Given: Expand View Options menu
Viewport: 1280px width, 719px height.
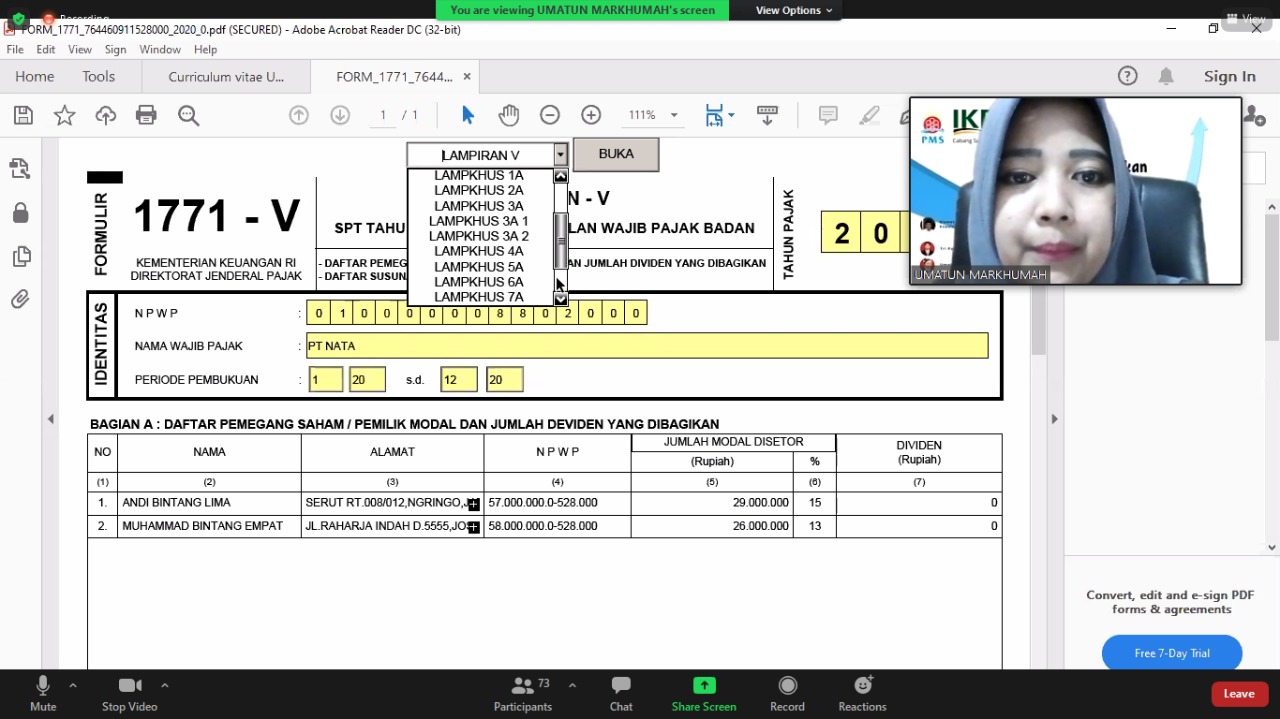Looking at the screenshot, I should click(794, 10).
